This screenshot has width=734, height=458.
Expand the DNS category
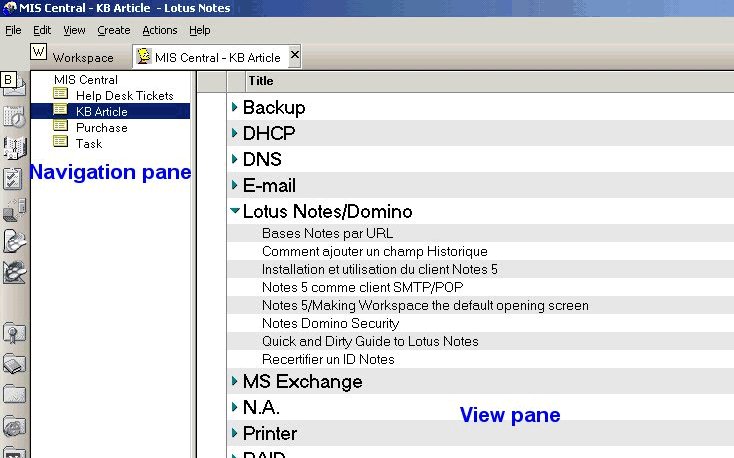tap(235, 159)
